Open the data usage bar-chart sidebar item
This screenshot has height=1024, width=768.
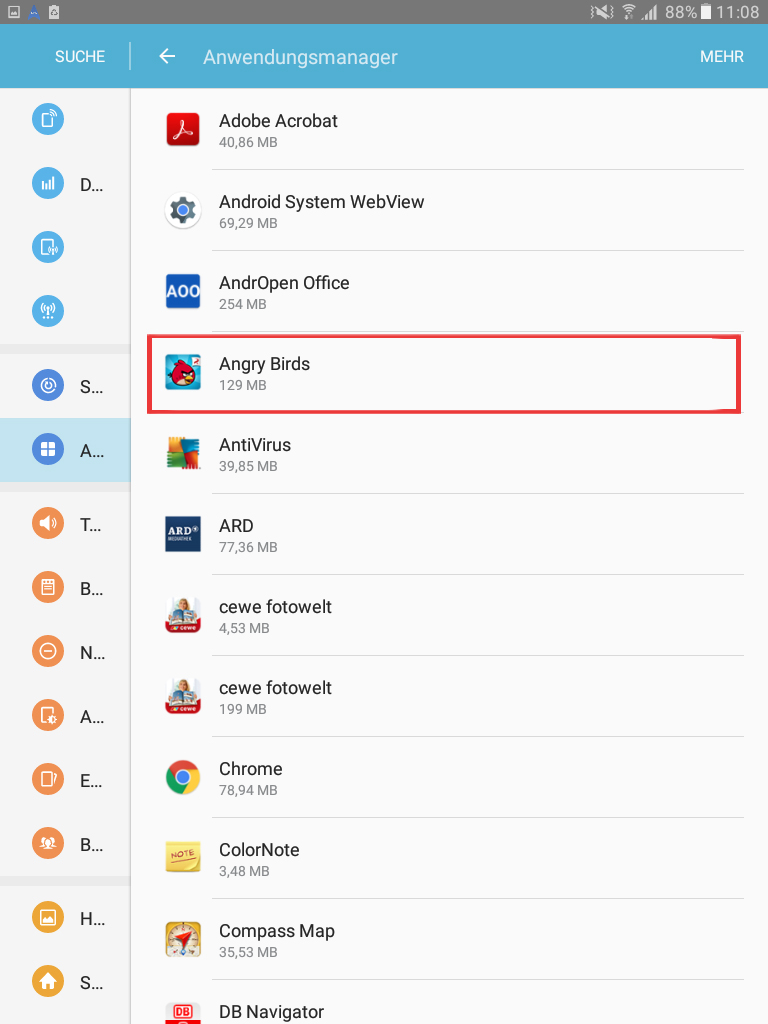[65, 184]
